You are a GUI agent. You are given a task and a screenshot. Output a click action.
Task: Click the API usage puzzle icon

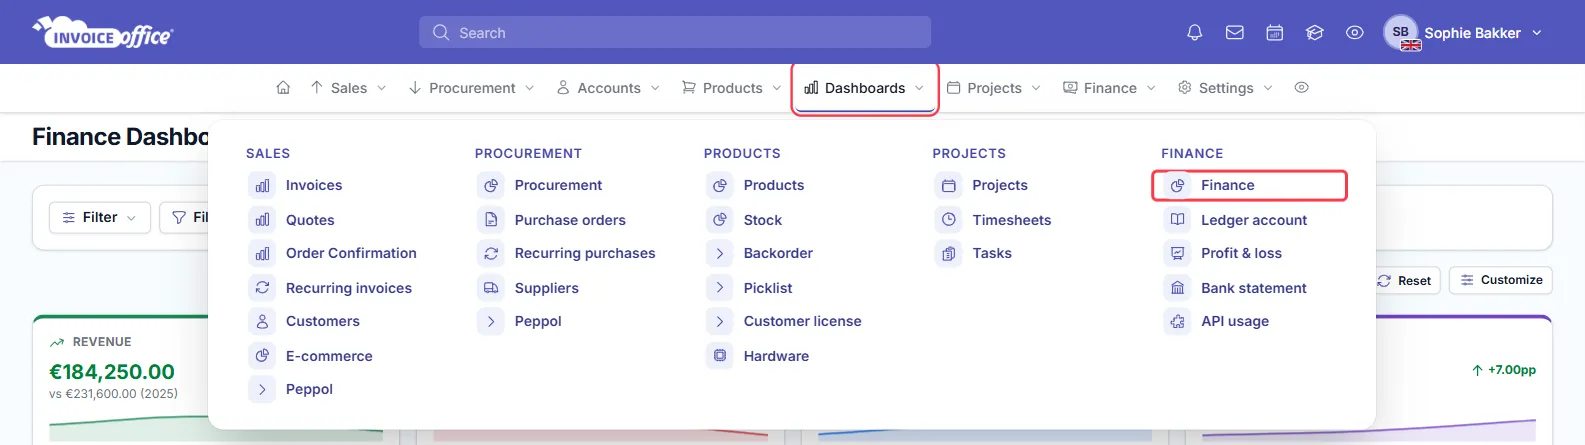click(x=1178, y=322)
